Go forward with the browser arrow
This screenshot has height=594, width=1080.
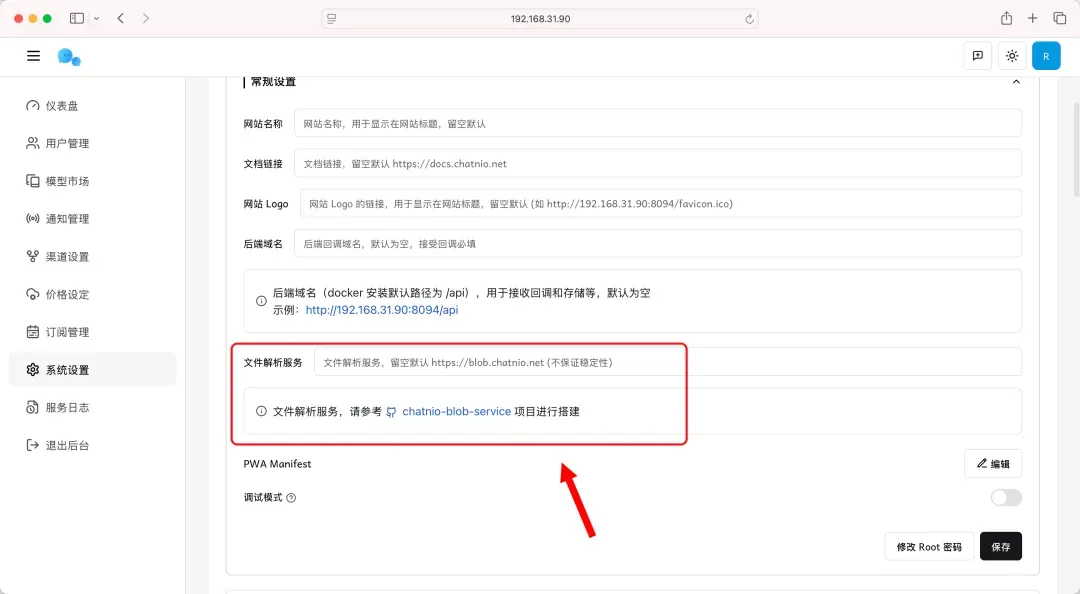pos(145,19)
